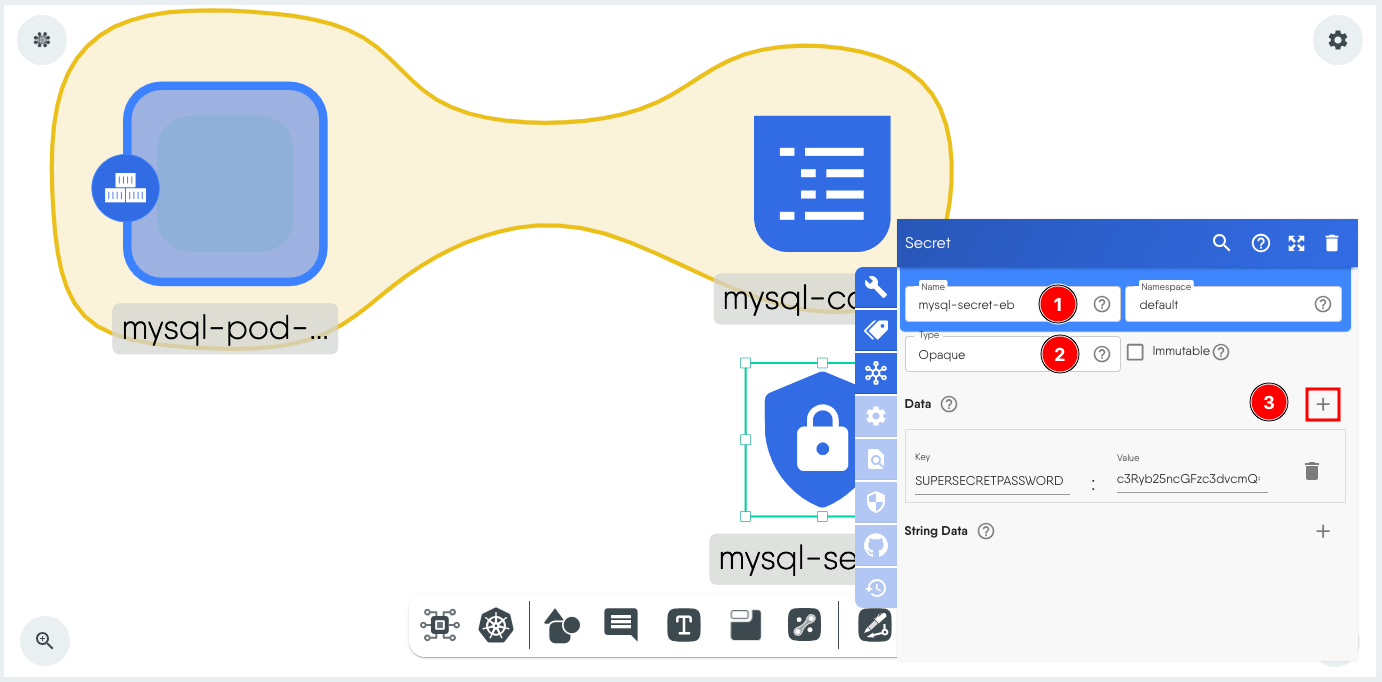The width and height of the screenshot is (1382, 682).
Task: Expand the Secret panel to fullscreen
Action: tap(1297, 242)
